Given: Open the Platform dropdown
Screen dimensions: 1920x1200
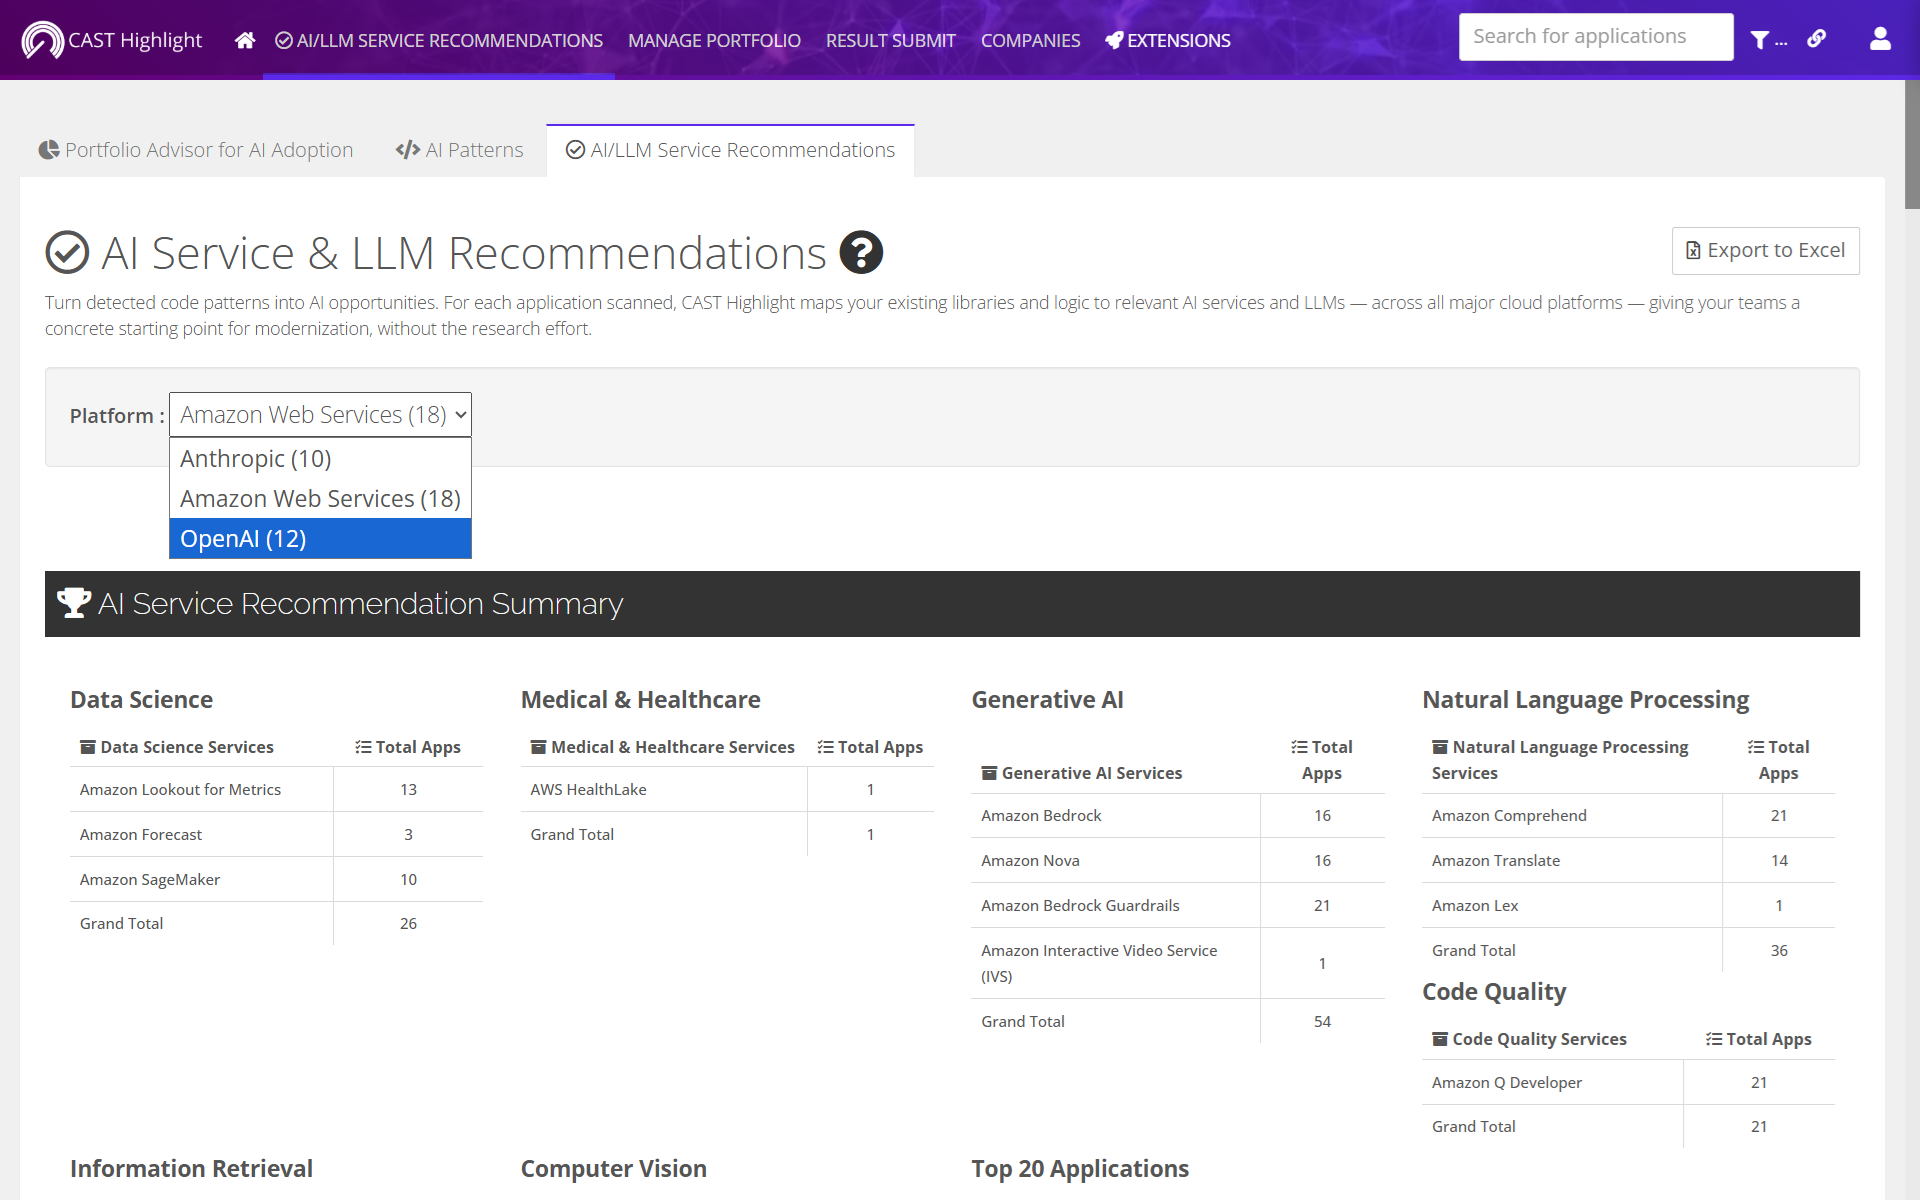Looking at the screenshot, I should coord(320,415).
